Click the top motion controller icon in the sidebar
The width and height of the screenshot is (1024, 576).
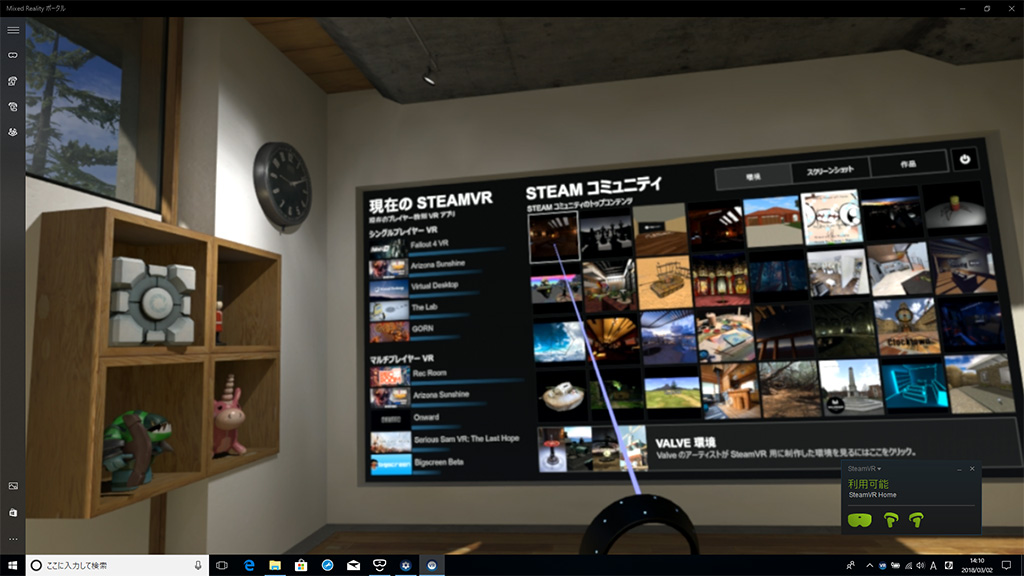pos(13,81)
